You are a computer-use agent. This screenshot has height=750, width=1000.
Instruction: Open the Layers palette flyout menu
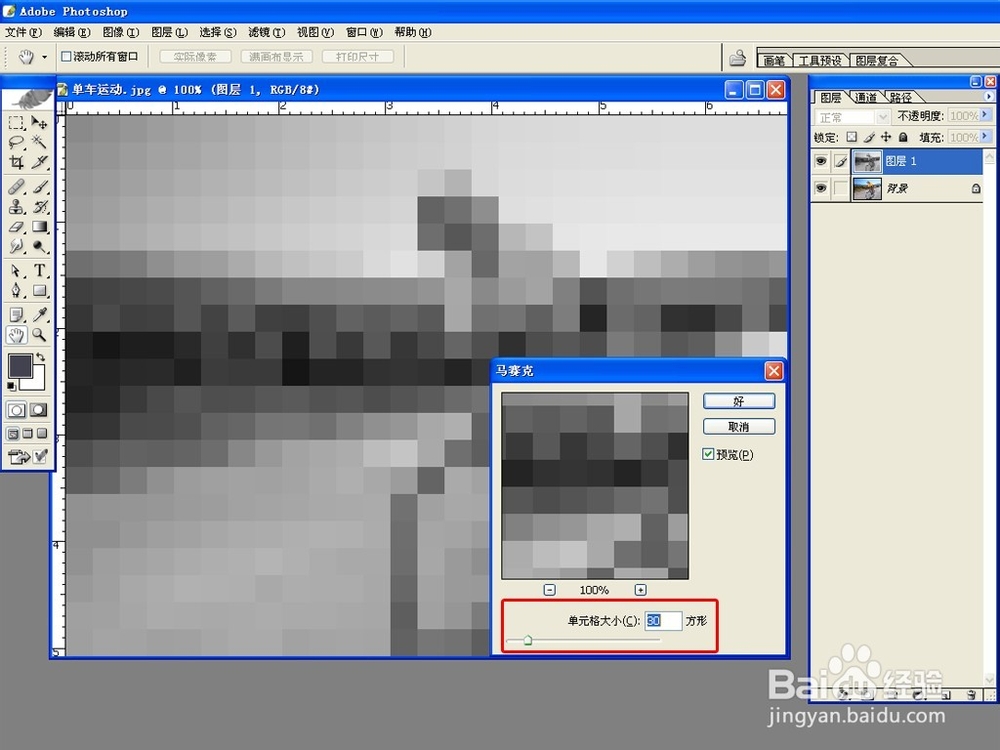[x=989, y=96]
